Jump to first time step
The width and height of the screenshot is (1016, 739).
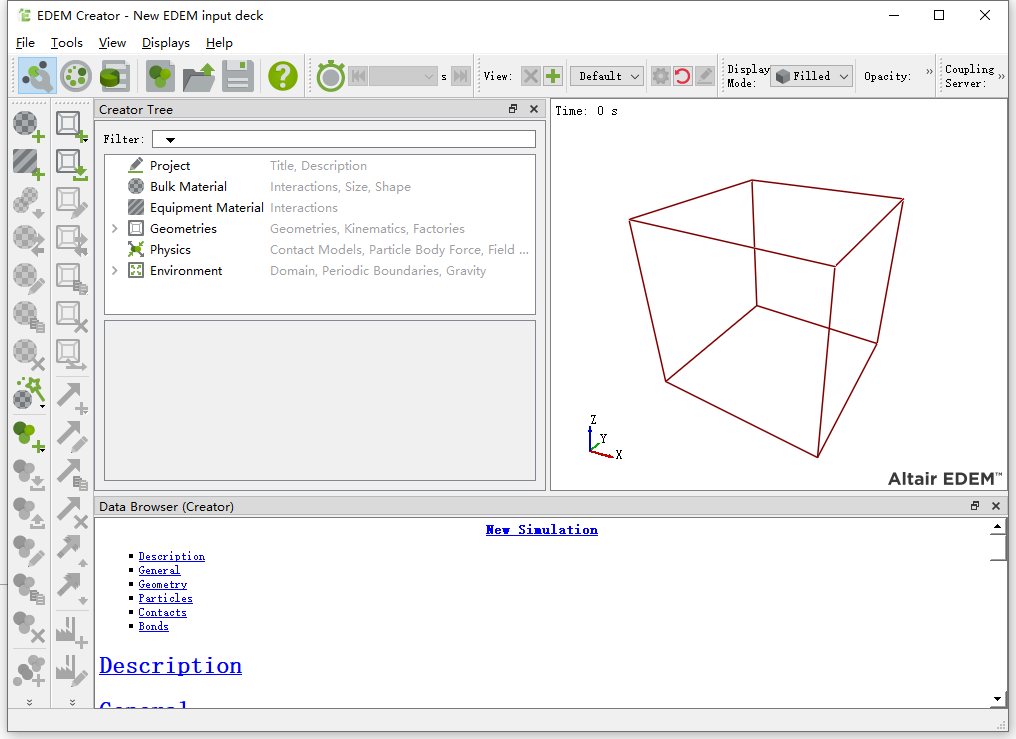point(358,76)
